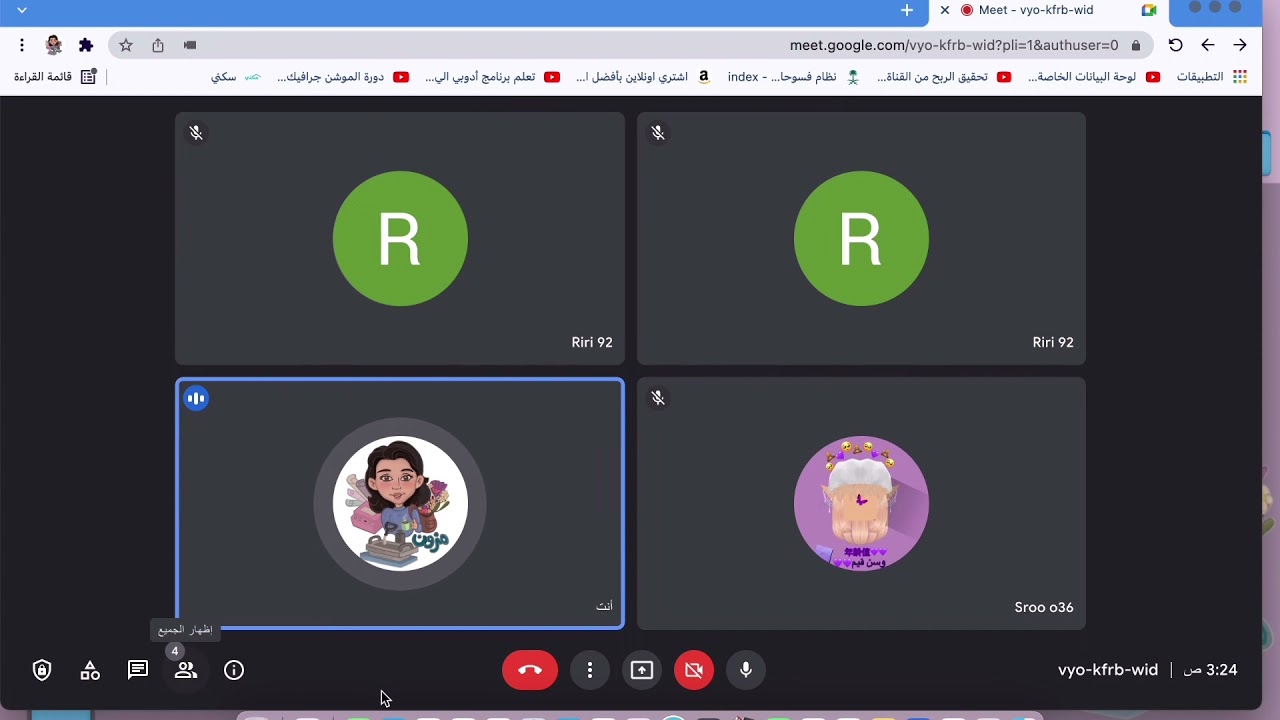Open the Chrome profile avatar
The height and width of the screenshot is (720, 1280).
pos(54,45)
